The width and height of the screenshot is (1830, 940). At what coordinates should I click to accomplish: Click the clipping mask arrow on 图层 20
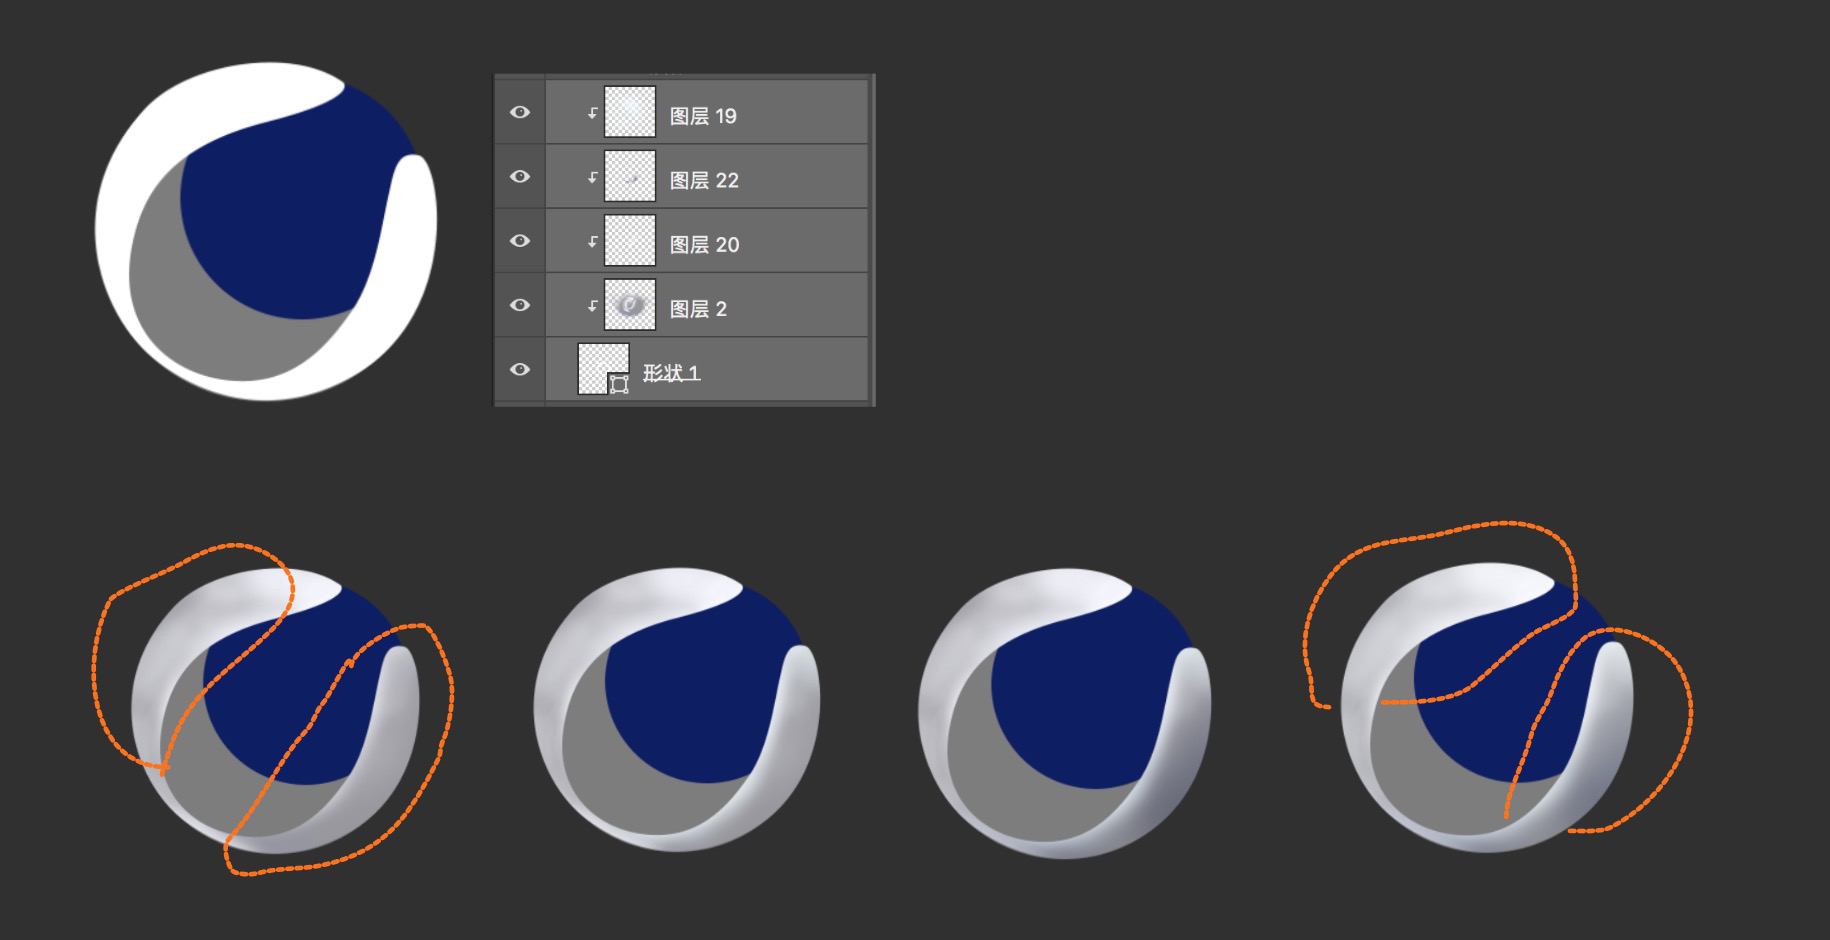coord(592,241)
